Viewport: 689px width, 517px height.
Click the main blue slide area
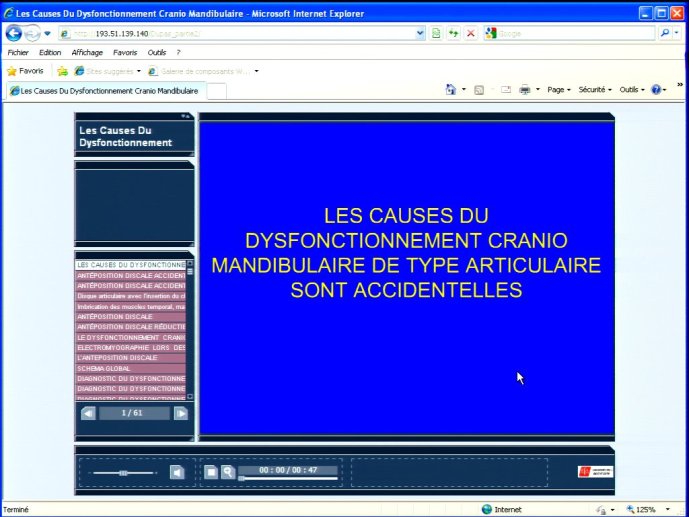pos(406,278)
